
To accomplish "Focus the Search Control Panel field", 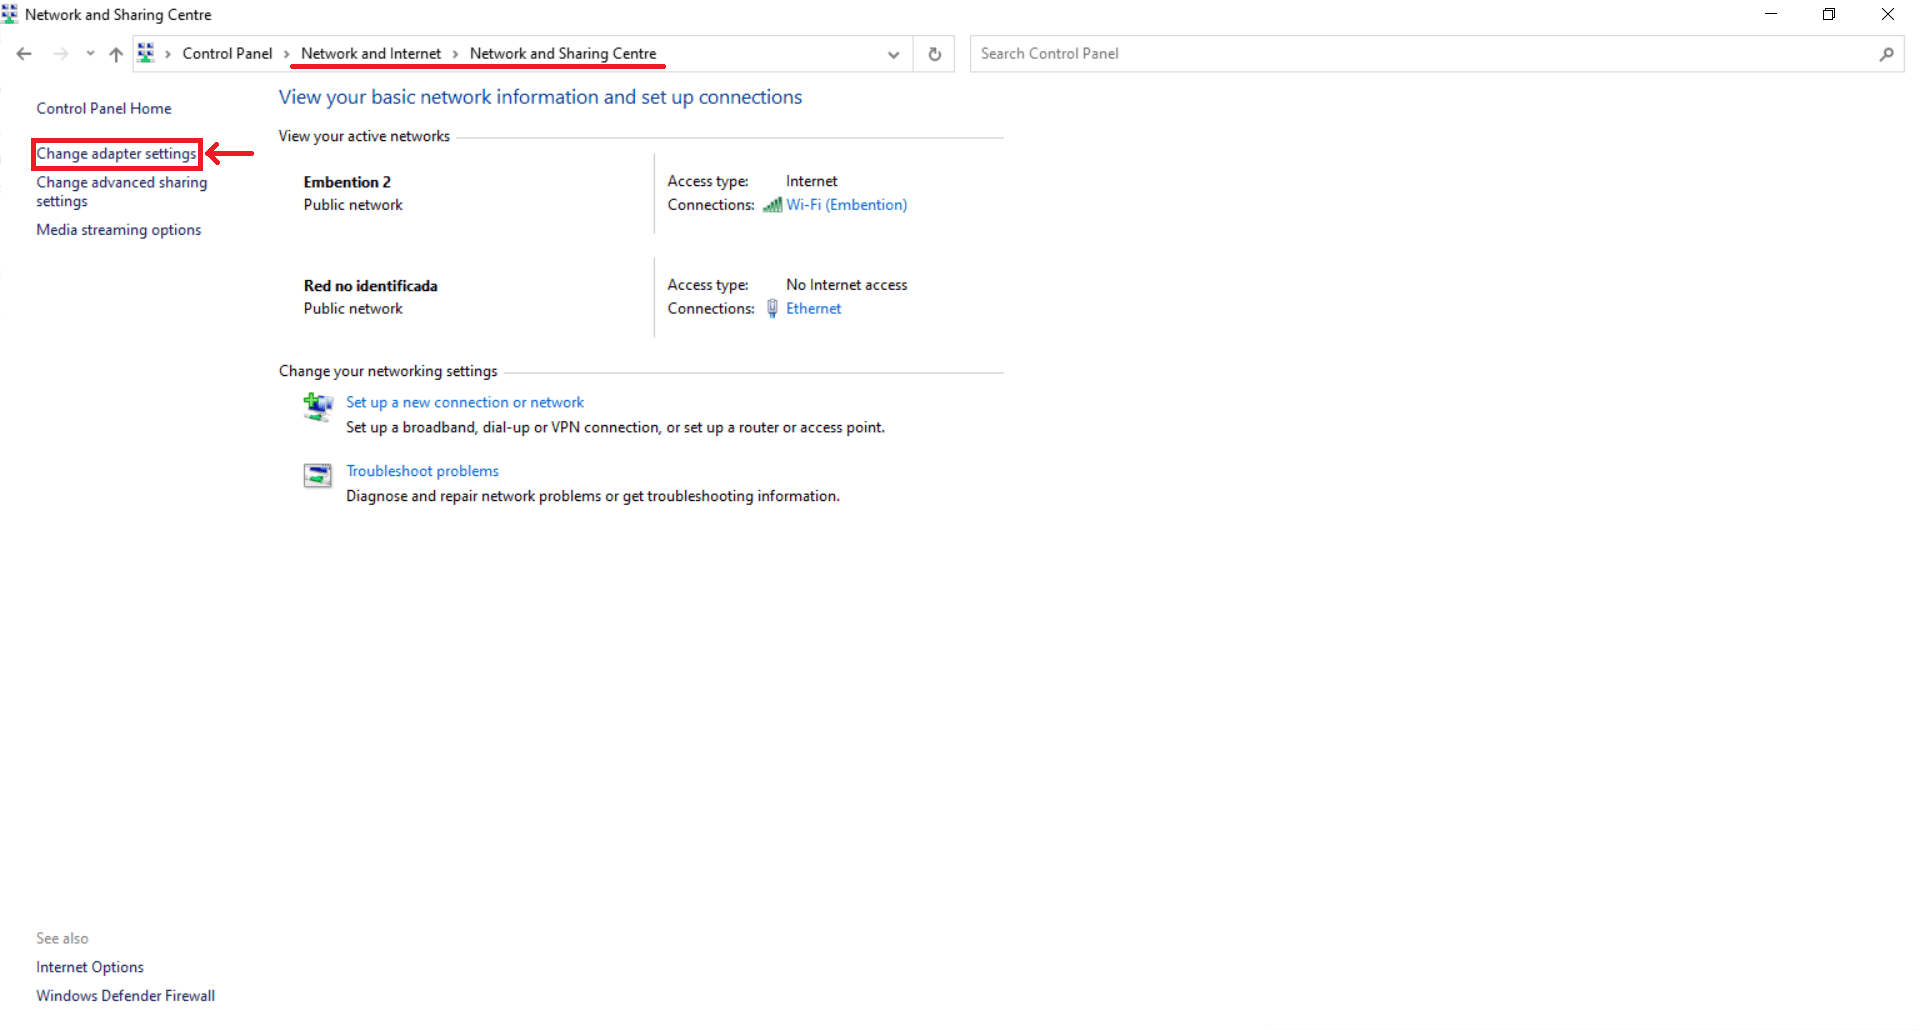I will [x=1420, y=54].
